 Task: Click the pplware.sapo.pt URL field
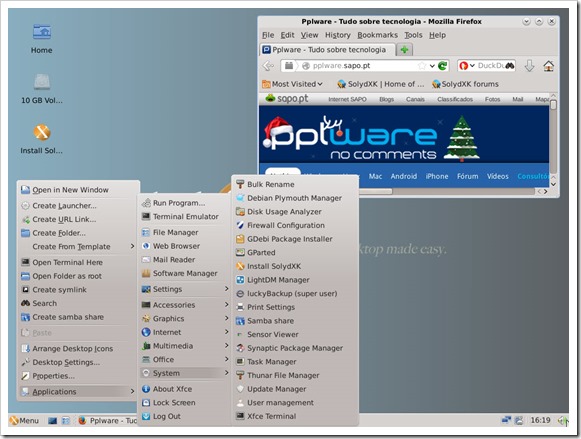tap(365, 66)
